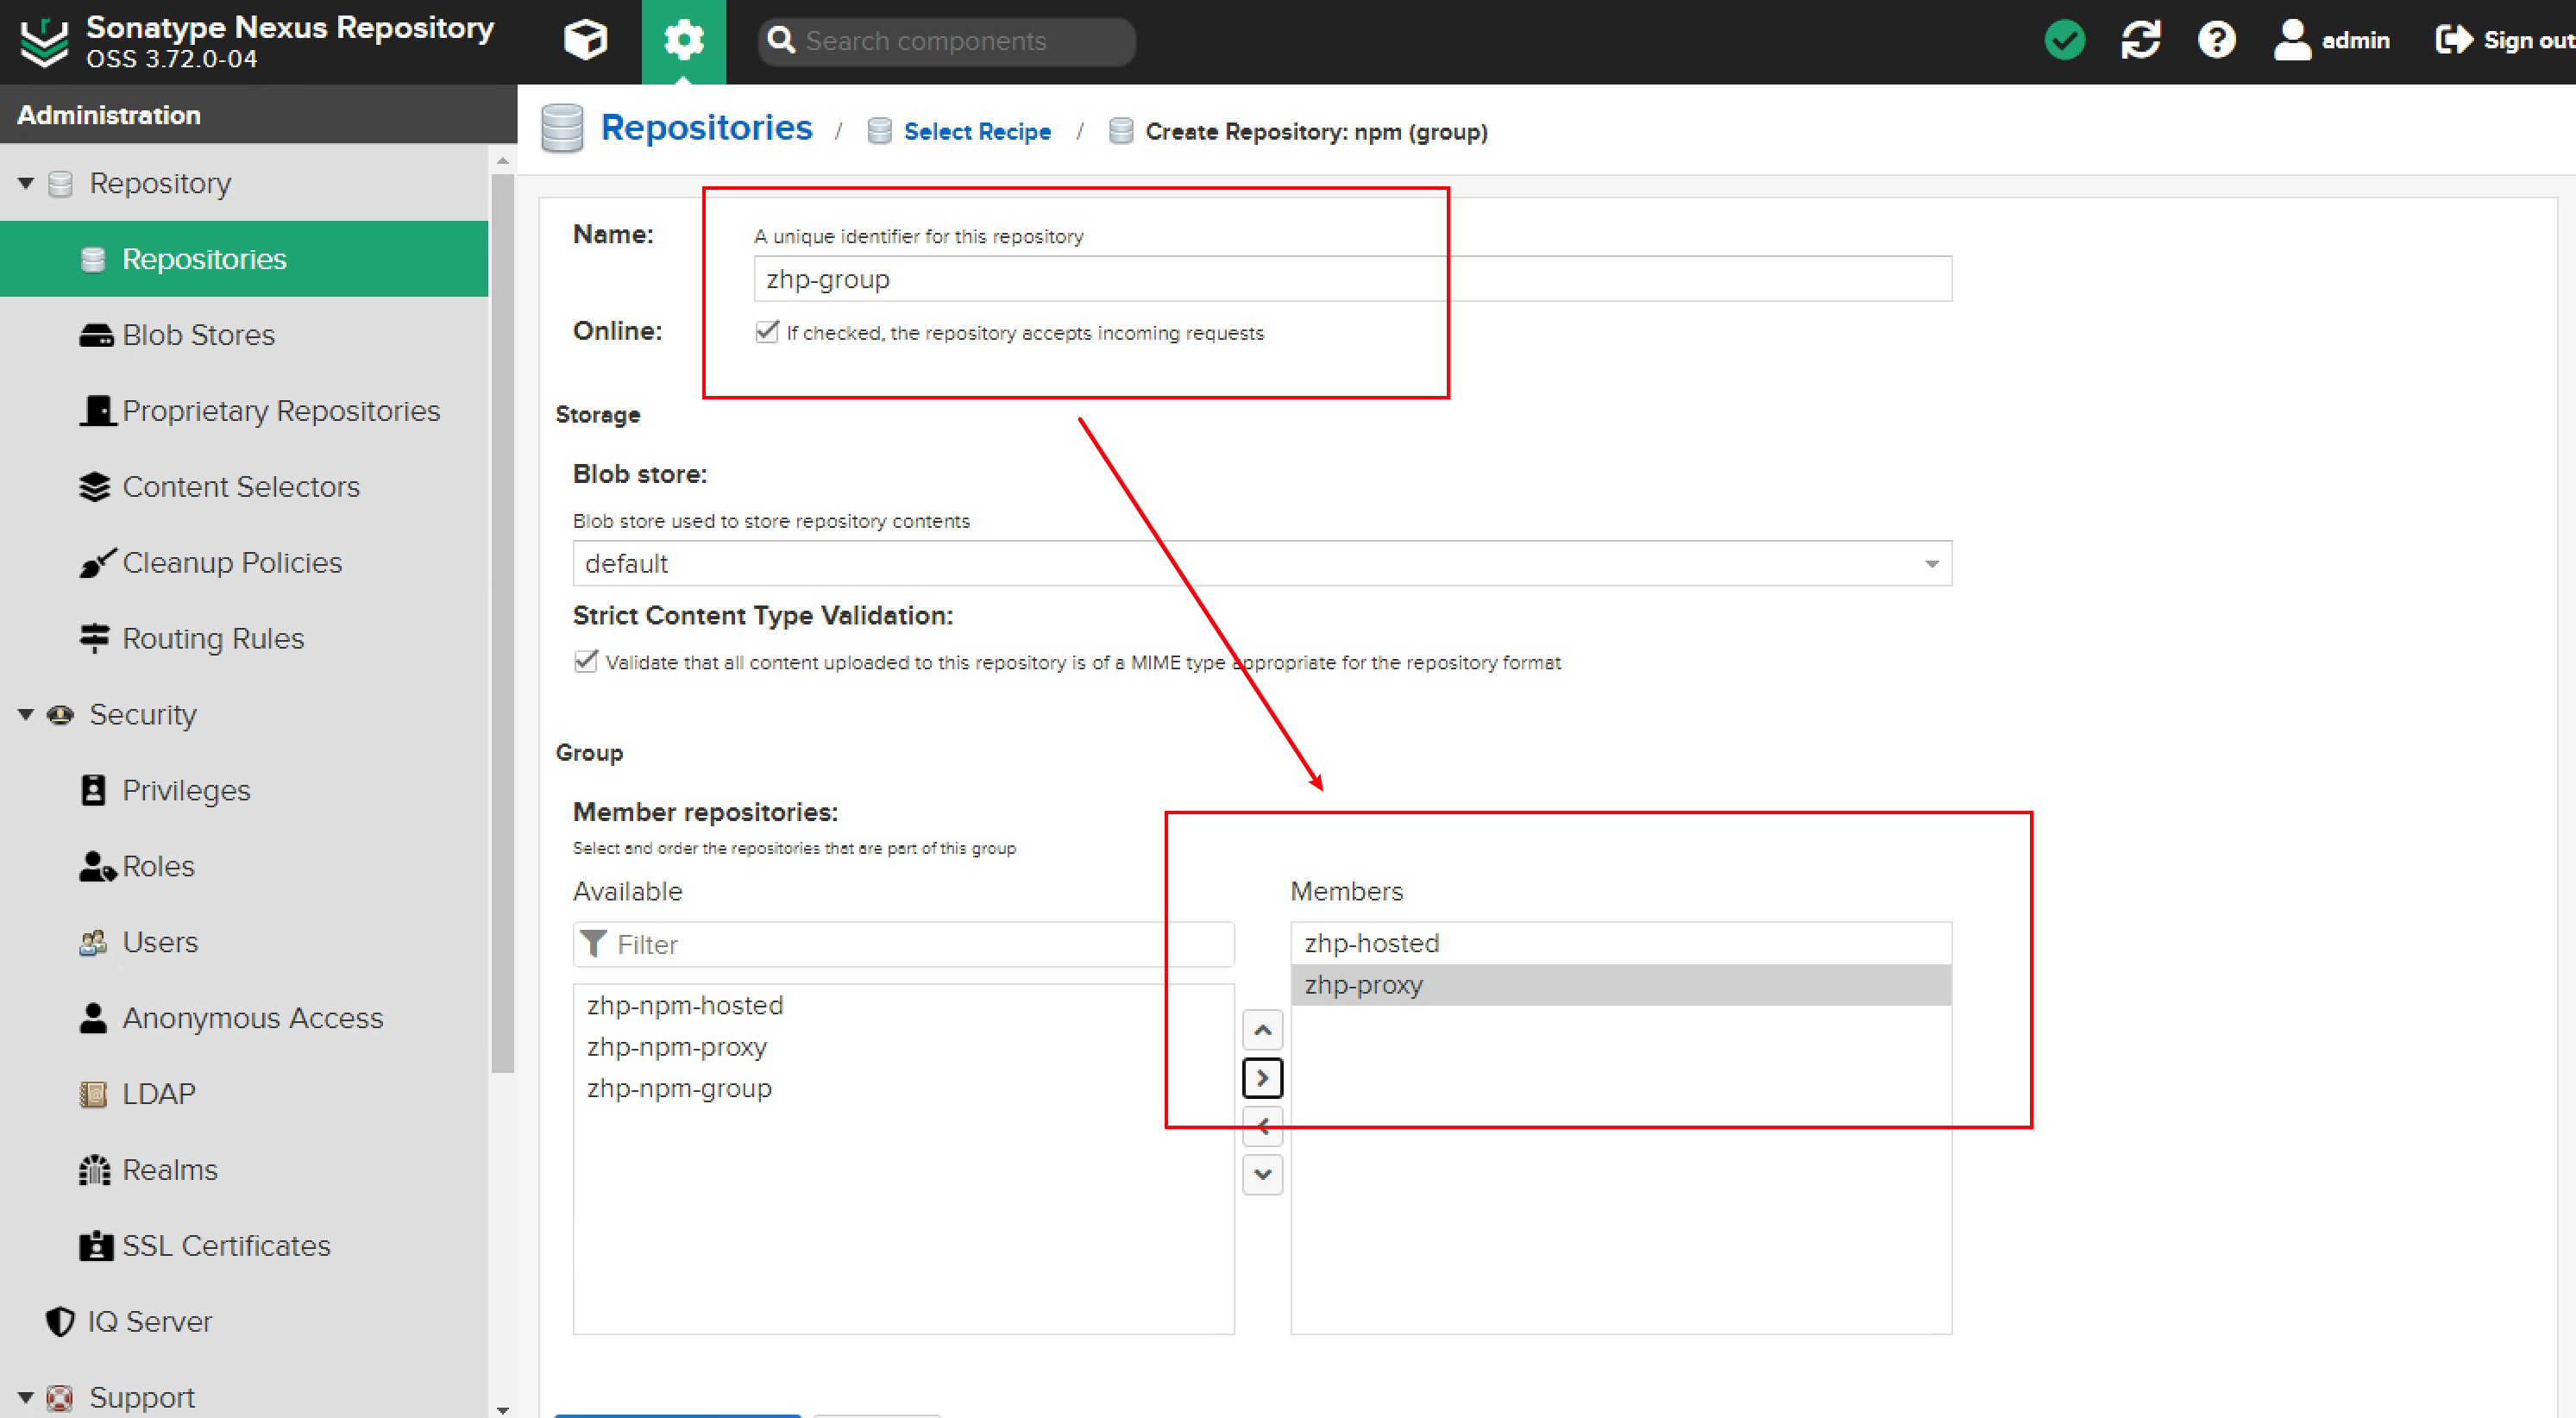Viewport: 2576px width, 1418px height.
Task: Collapse the Repository tree section
Action: click(x=26, y=183)
